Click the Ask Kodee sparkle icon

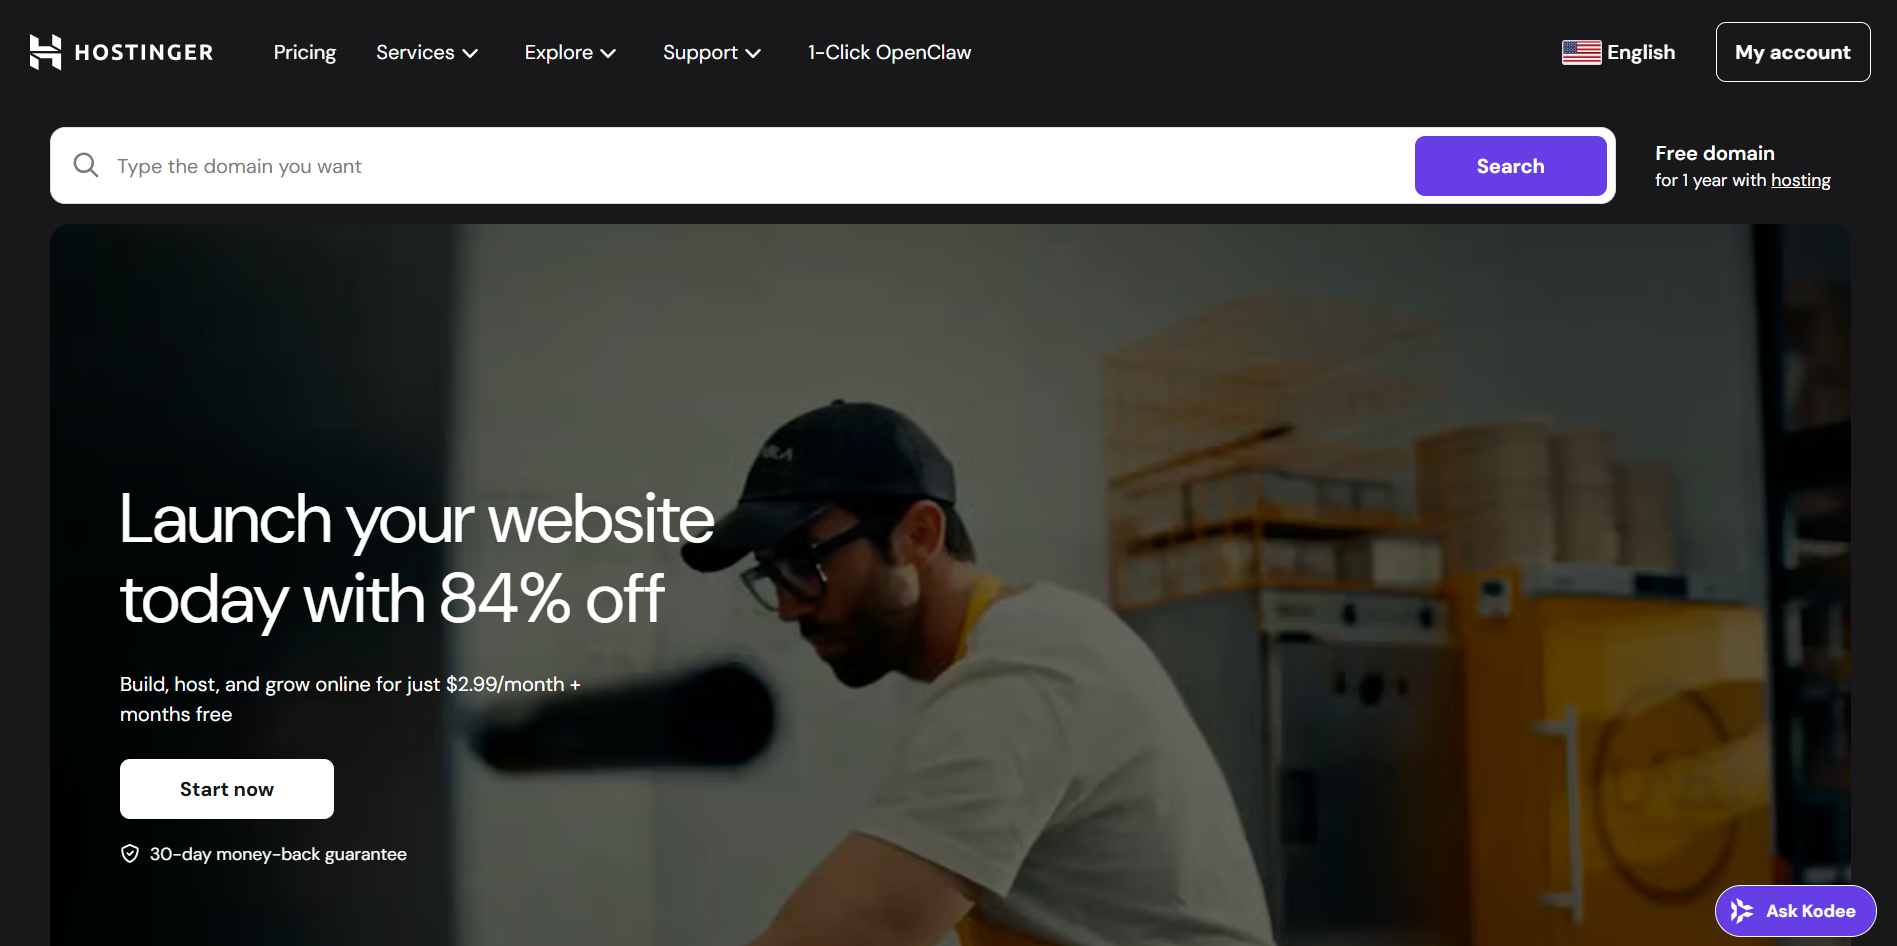[x=1741, y=911]
